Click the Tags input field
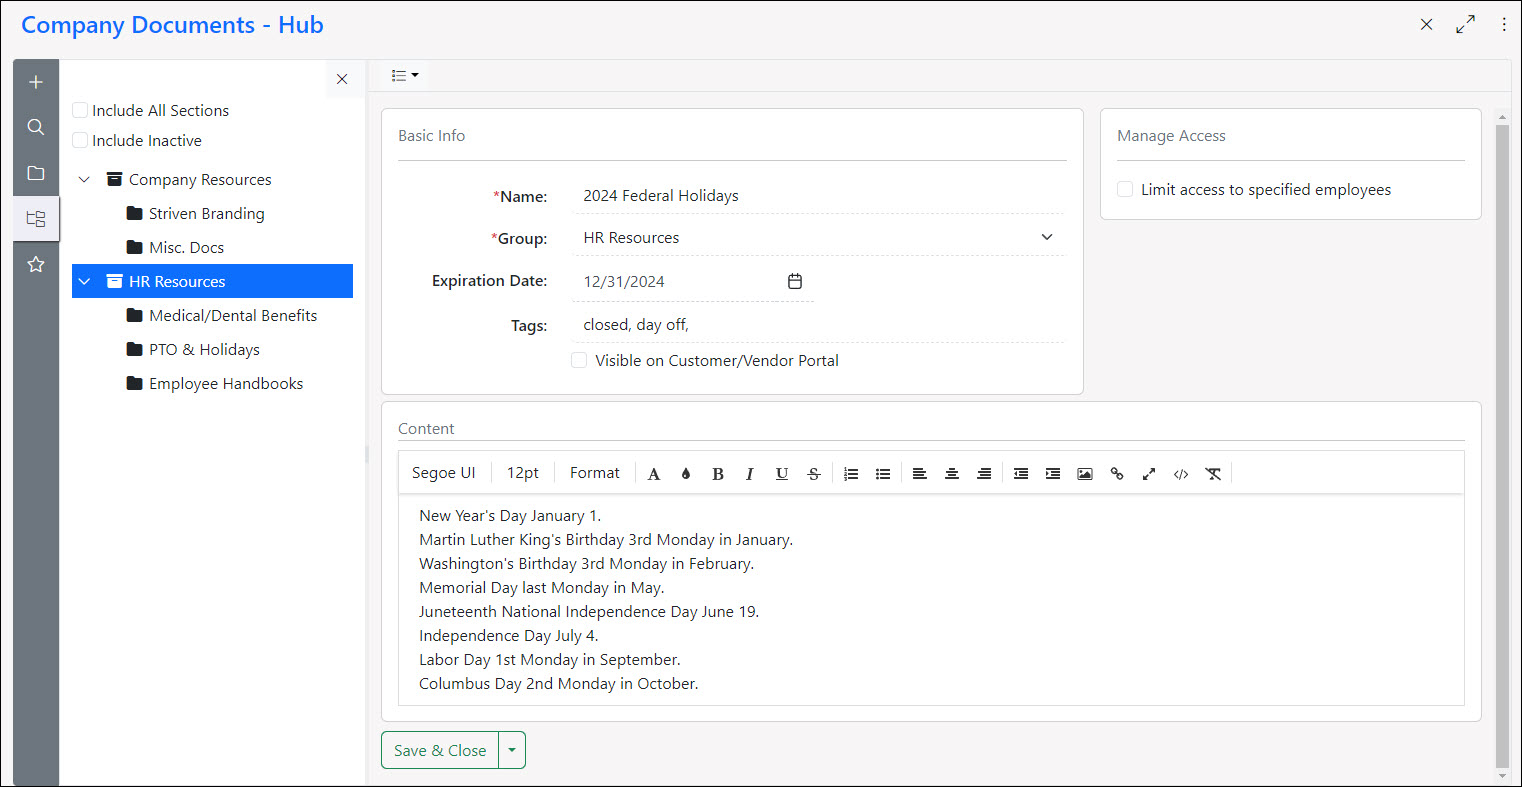 pyautogui.click(x=819, y=325)
